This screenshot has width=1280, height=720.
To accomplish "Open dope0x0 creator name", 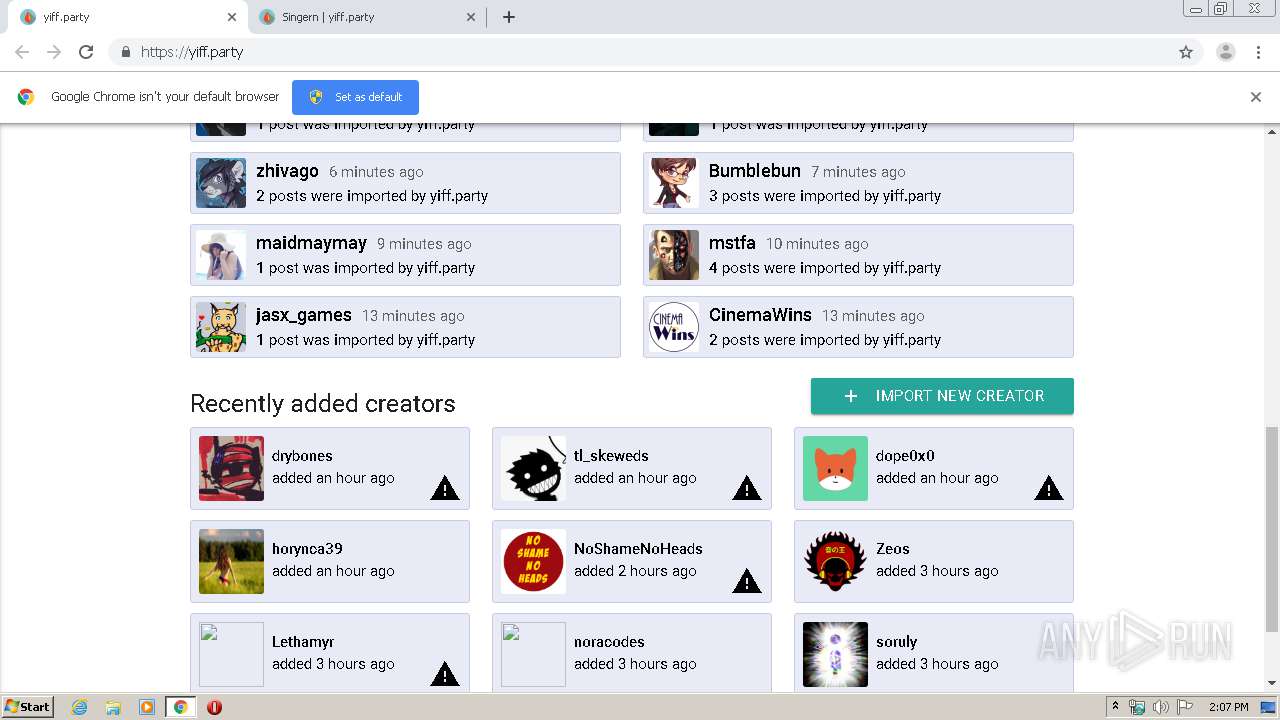I will click(905, 456).
